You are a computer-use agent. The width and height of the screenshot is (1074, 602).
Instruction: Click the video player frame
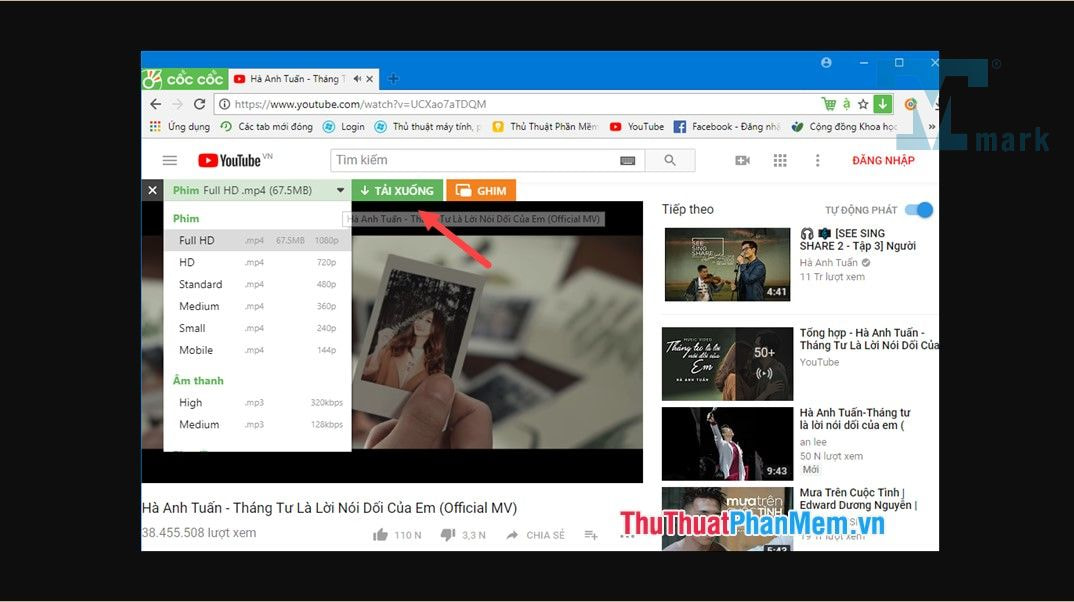pos(497,342)
